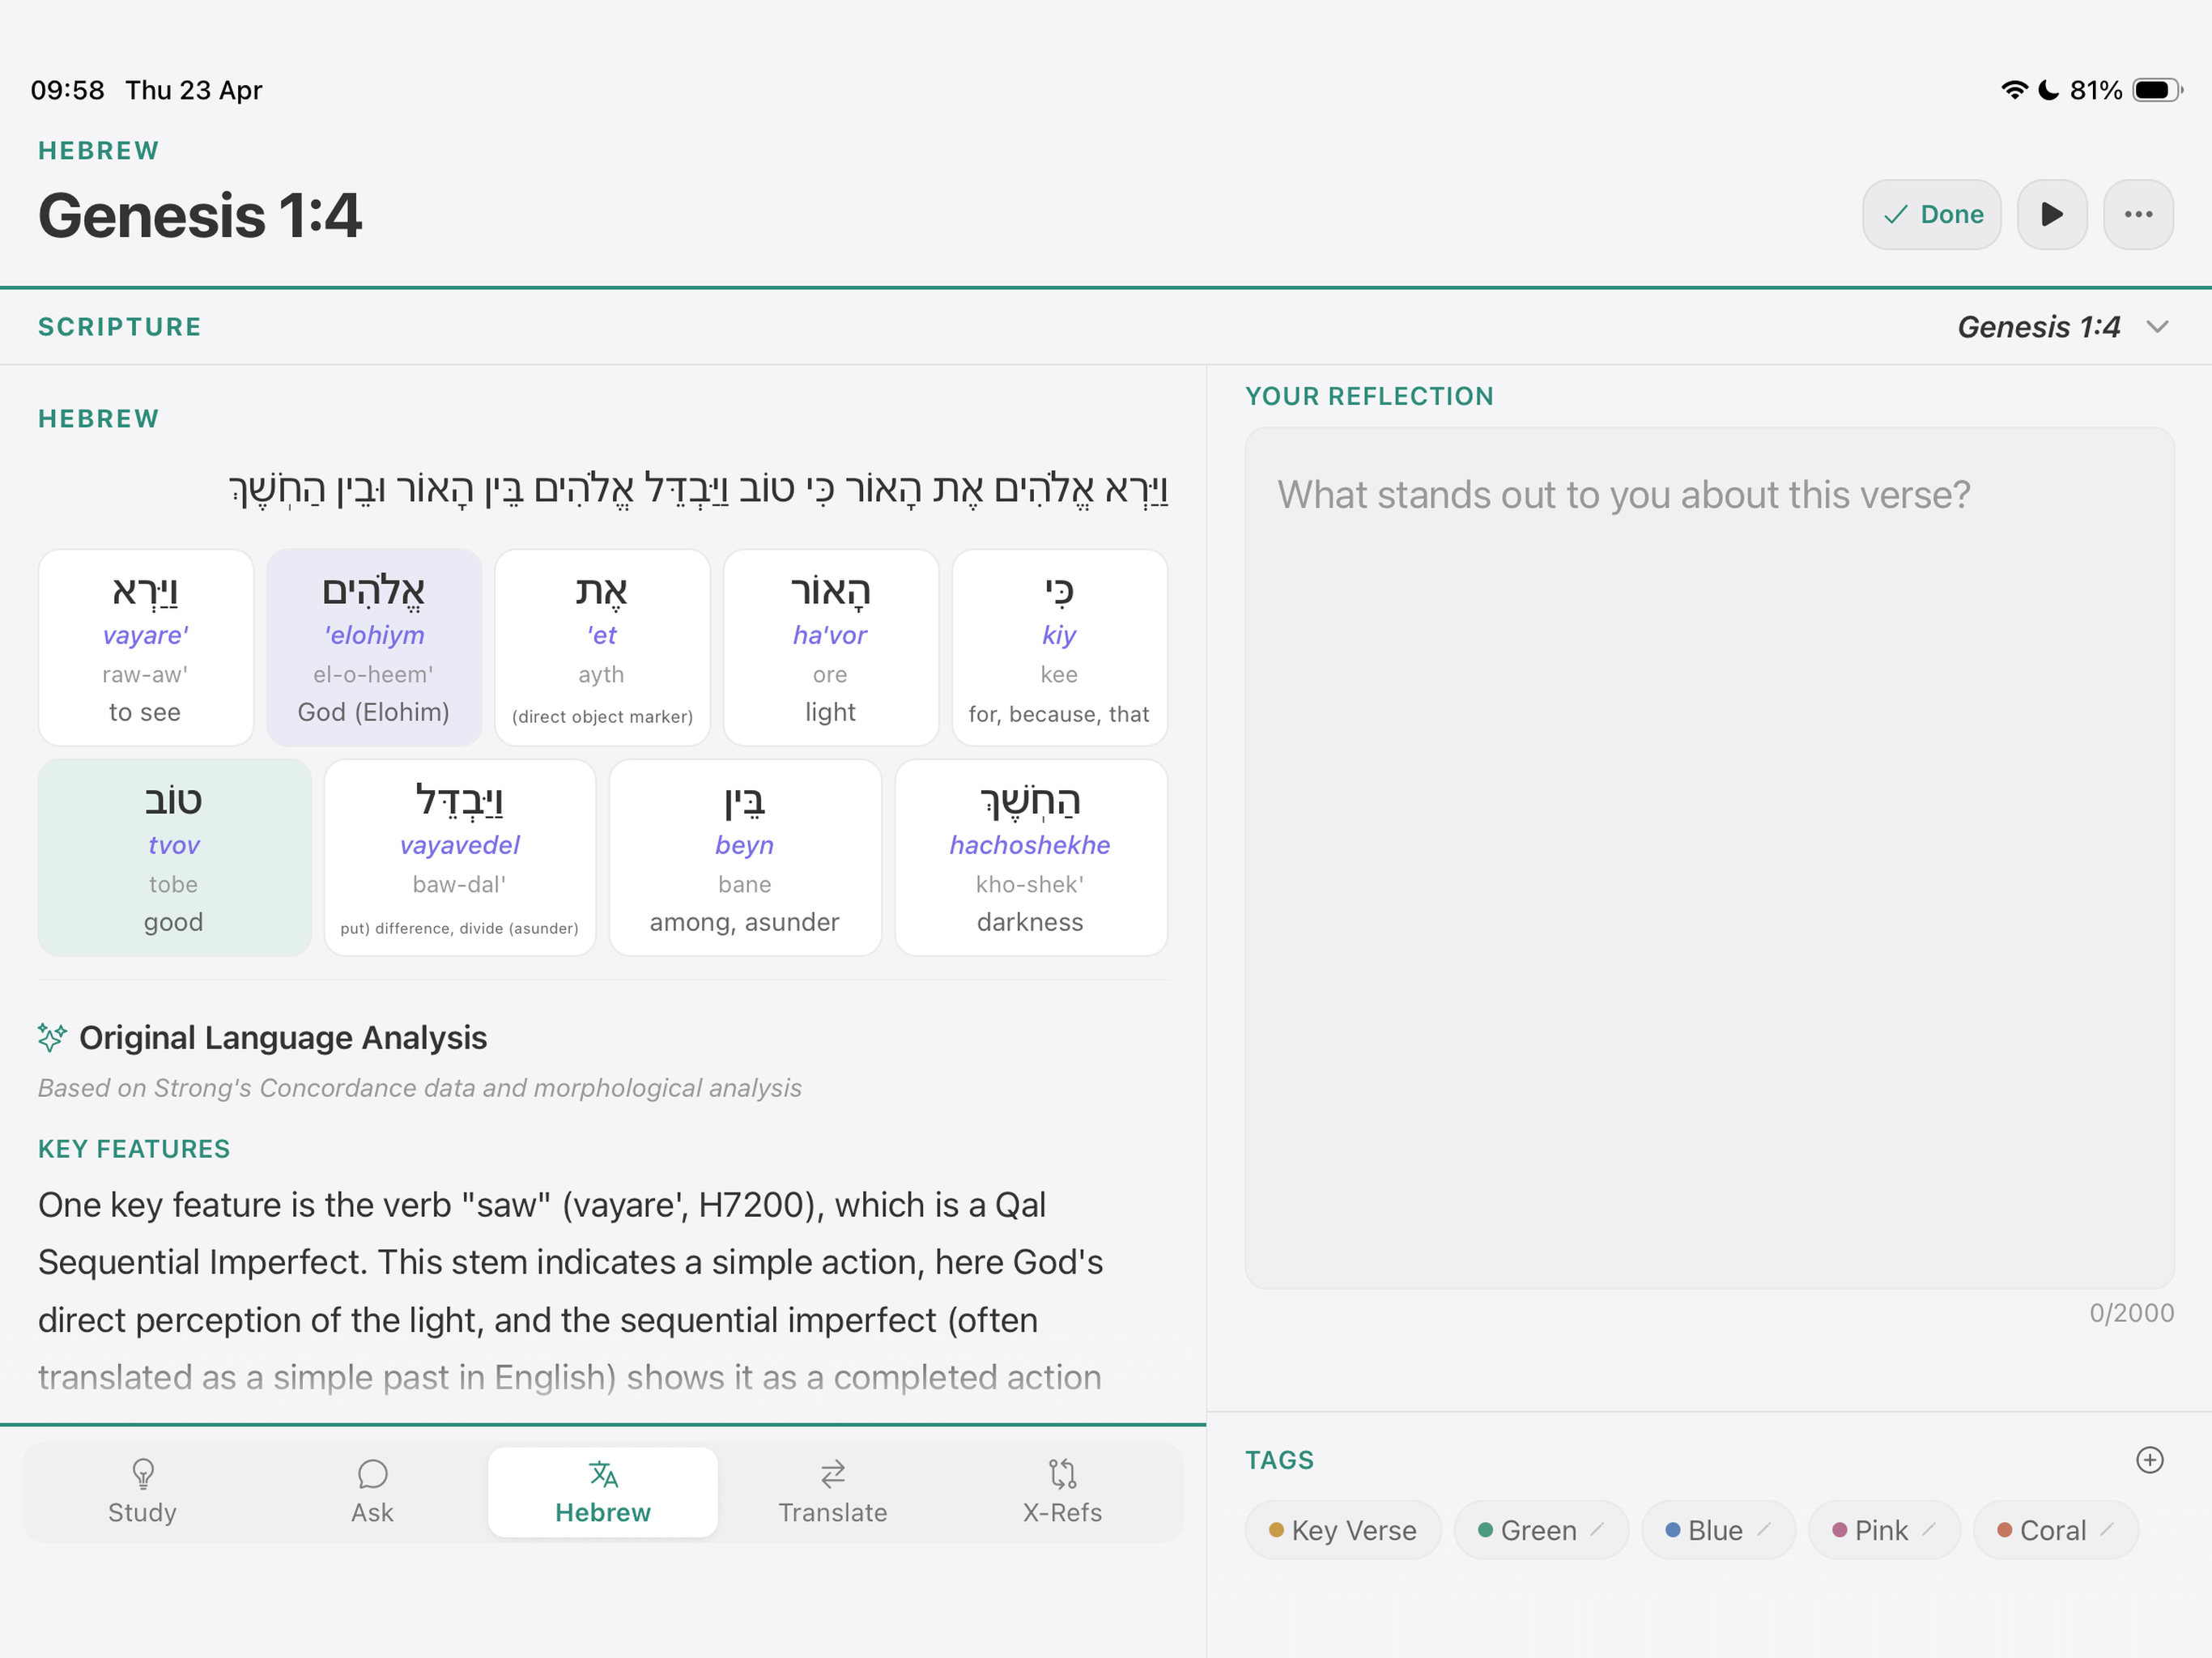Select the kiy word card
Screen dimensions: 2212x1658
tap(1059, 648)
